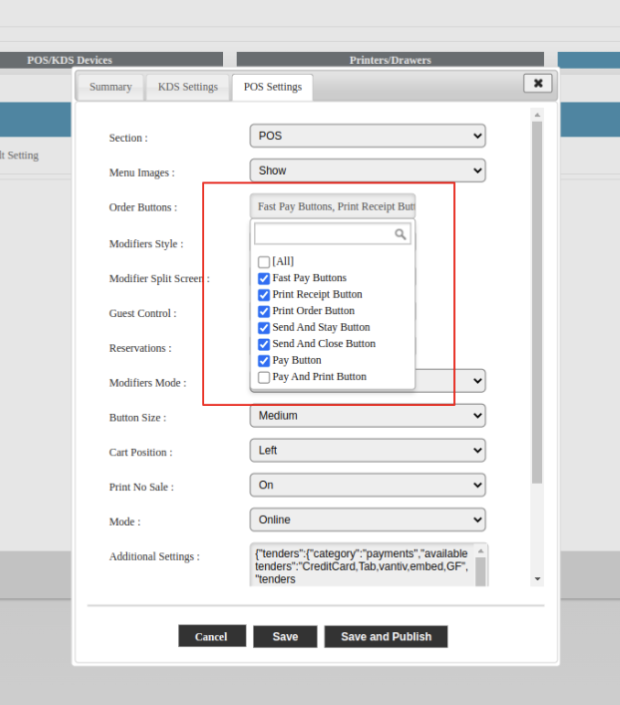Click the dialog vertical scrollbar thumb
The image size is (620, 705).
pyautogui.click(x=537, y=302)
